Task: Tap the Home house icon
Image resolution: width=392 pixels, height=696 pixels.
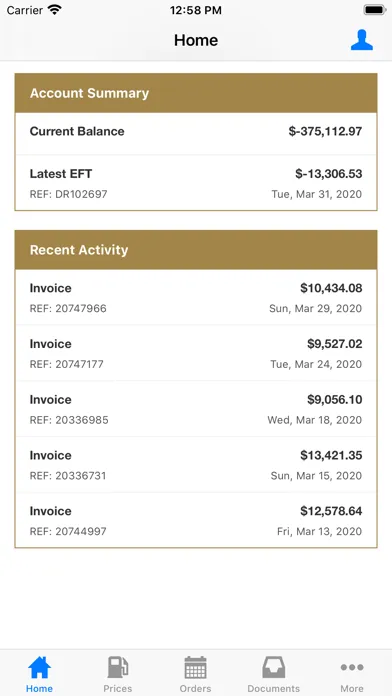Action: pos(40,668)
